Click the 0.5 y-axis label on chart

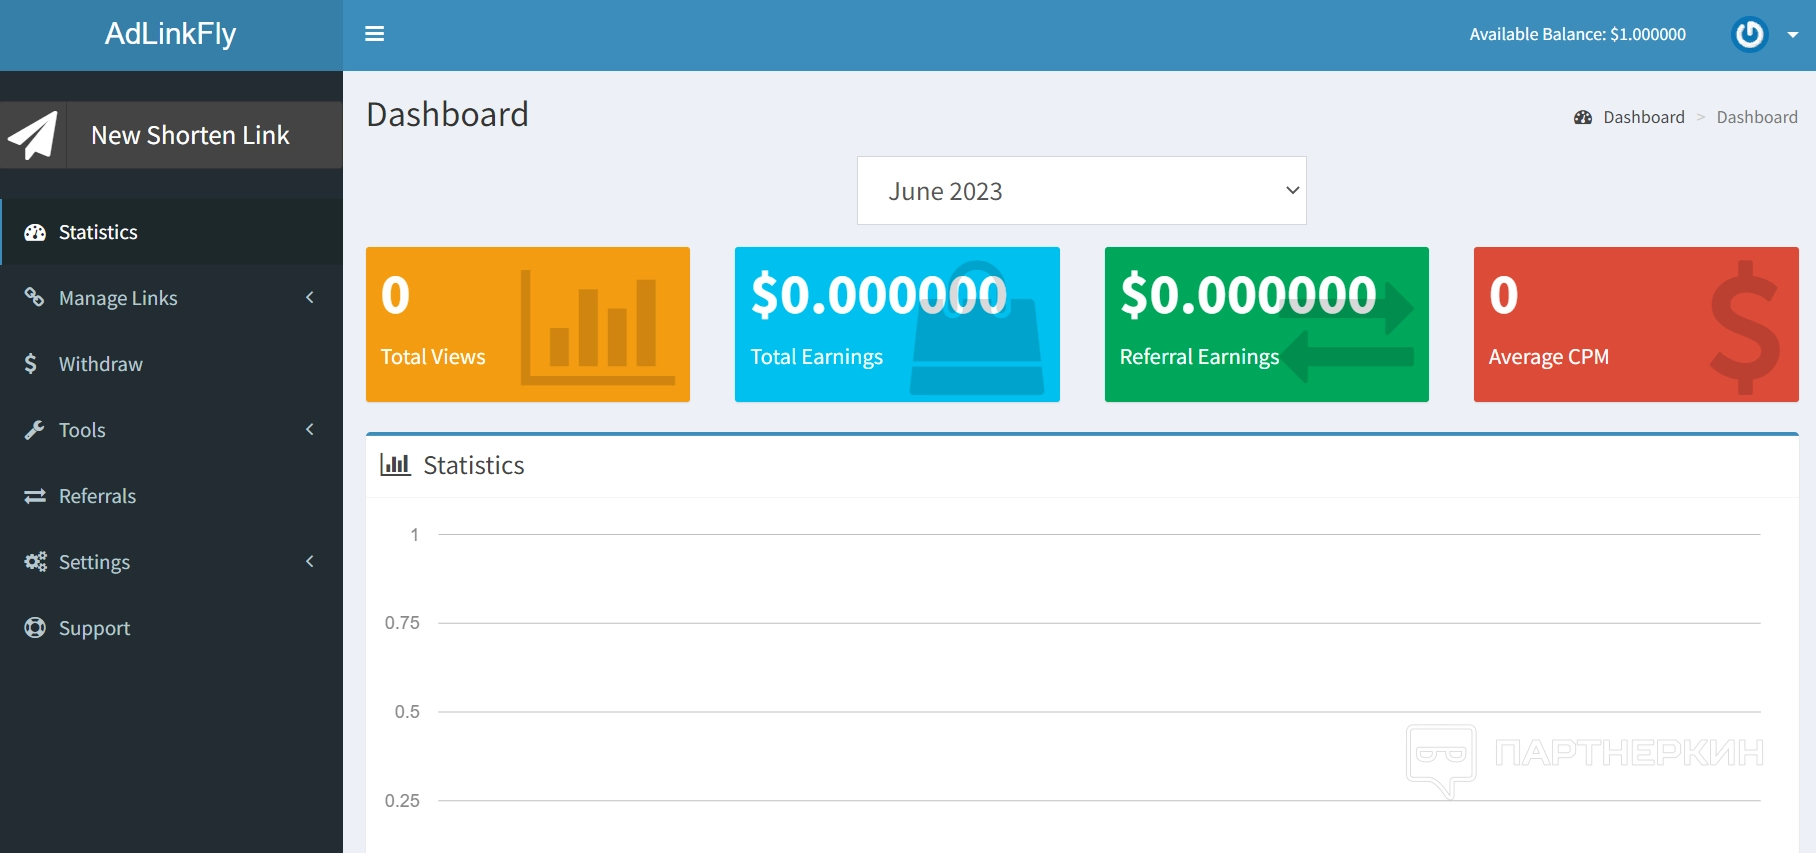click(x=407, y=712)
